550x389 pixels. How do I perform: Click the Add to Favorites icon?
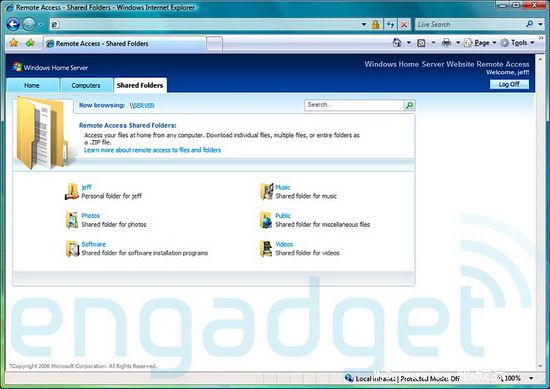pos(30,43)
